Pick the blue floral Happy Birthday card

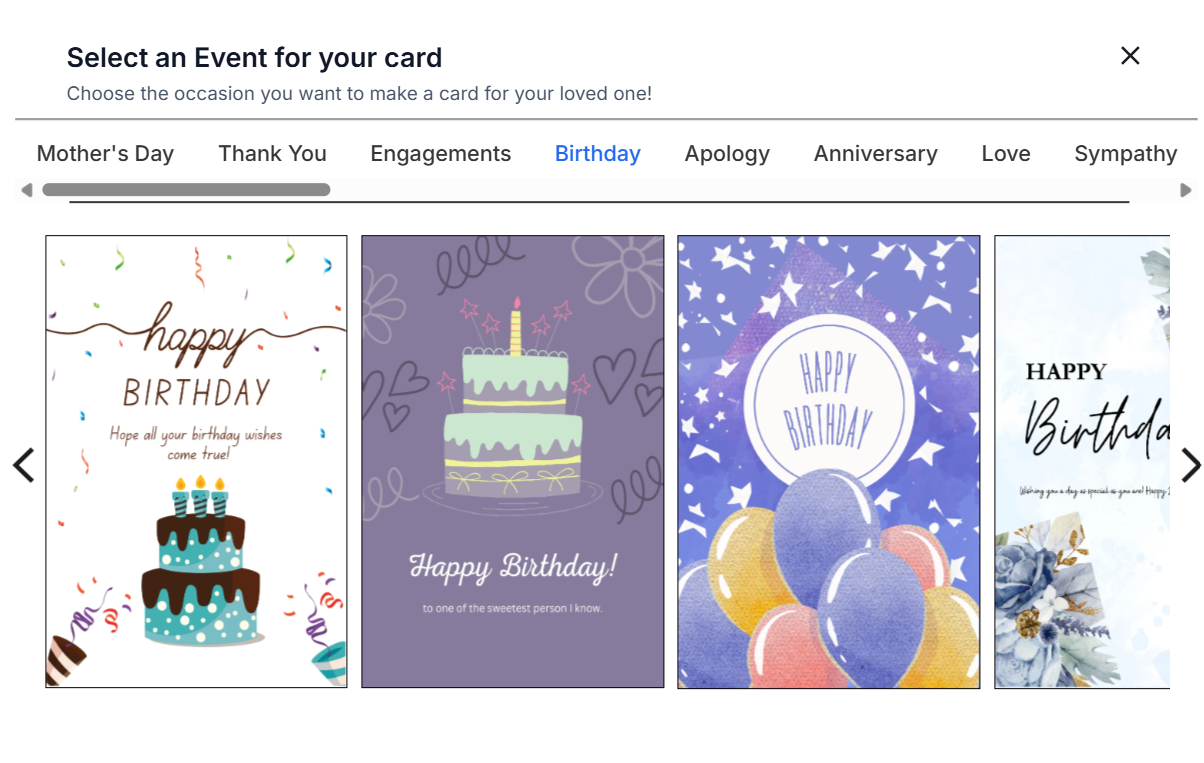(1081, 461)
